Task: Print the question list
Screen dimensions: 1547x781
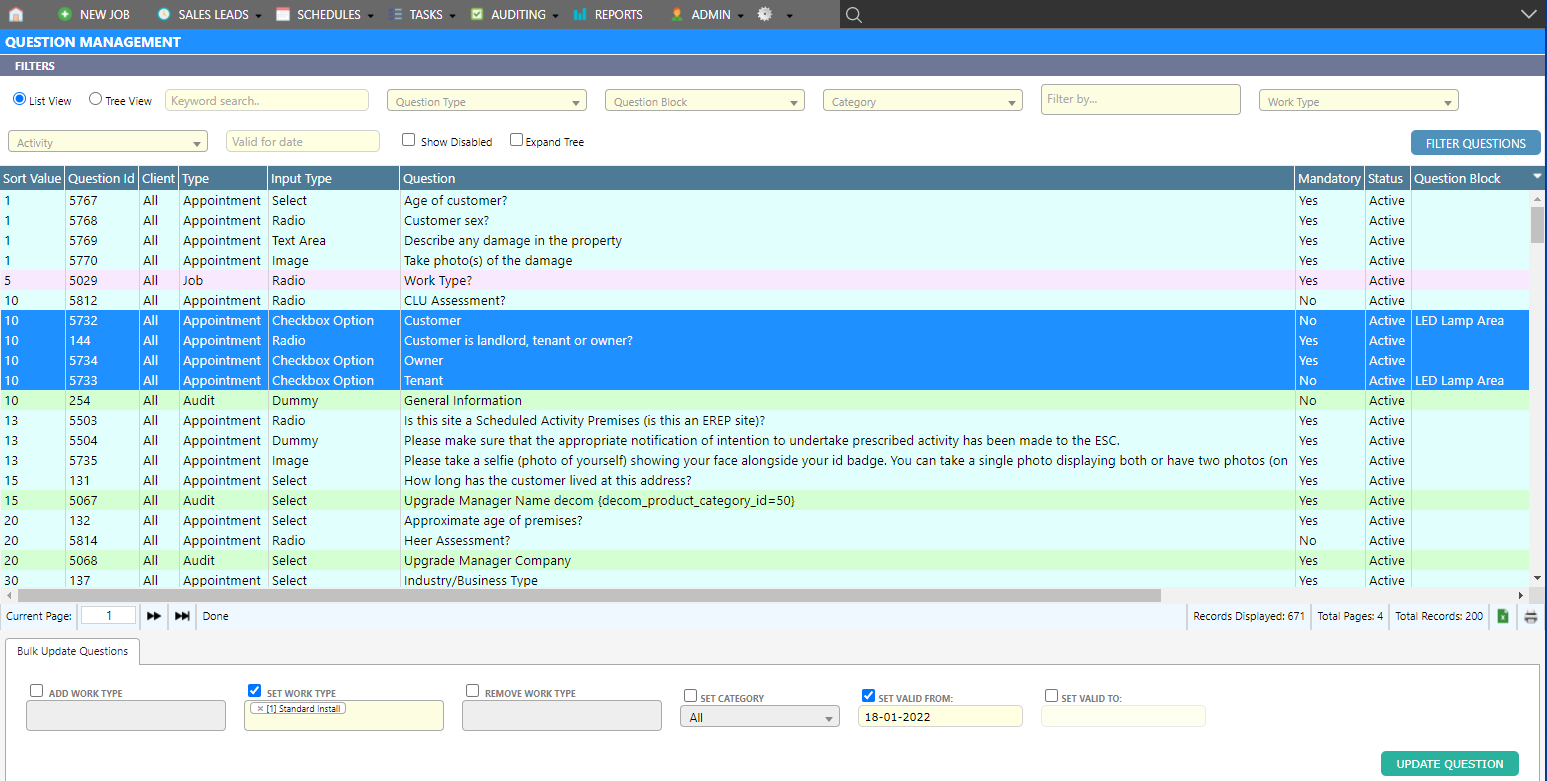Action: [x=1530, y=616]
